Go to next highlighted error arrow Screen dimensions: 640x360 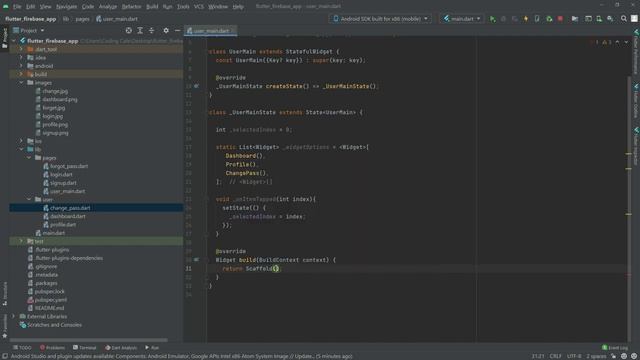coord(626,42)
